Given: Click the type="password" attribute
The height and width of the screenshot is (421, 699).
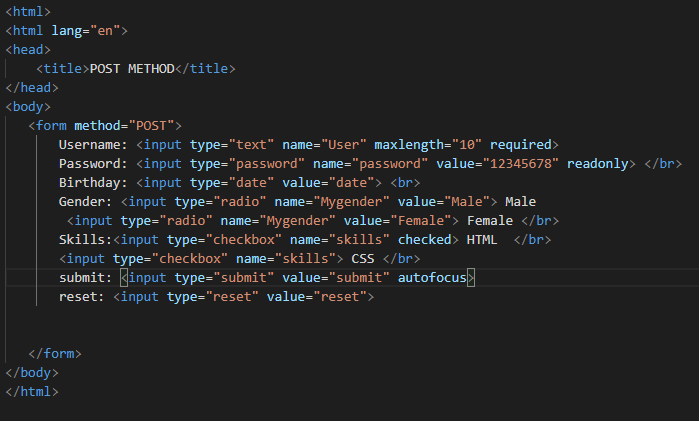Looking at the screenshot, I should 247,164.
